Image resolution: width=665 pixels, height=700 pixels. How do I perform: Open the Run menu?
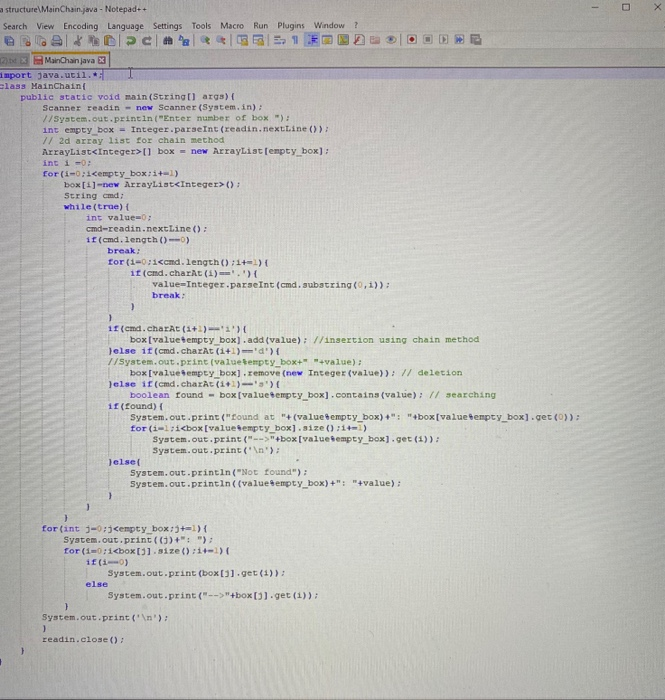click(x=261, y=25)
